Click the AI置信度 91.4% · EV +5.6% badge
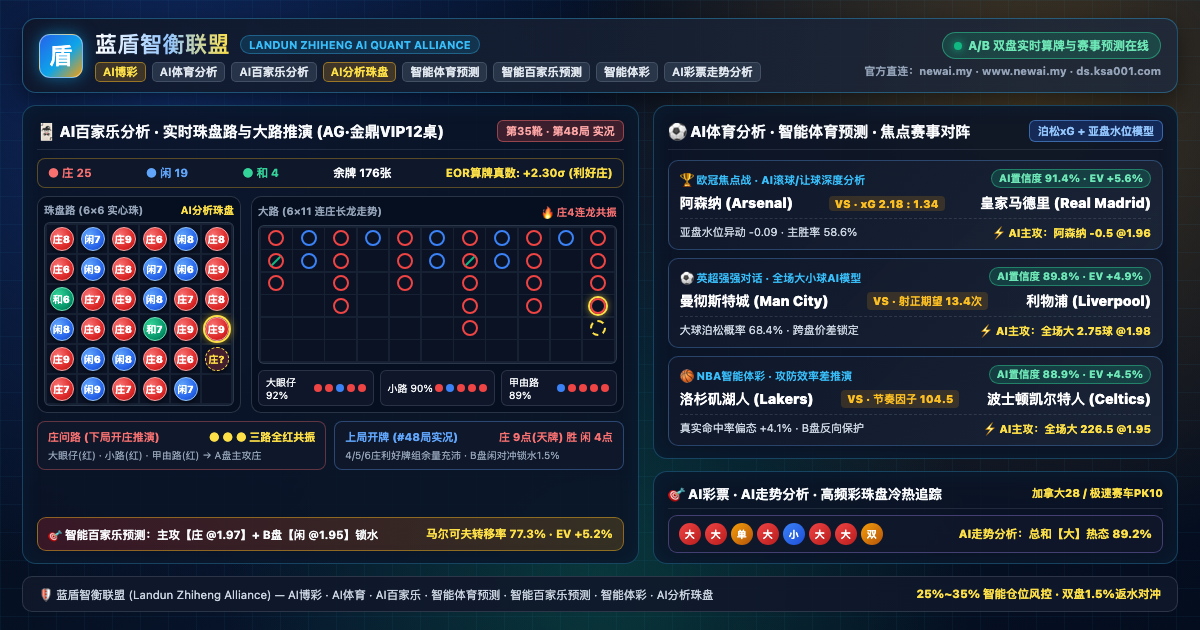 [x=1070, y=178]
